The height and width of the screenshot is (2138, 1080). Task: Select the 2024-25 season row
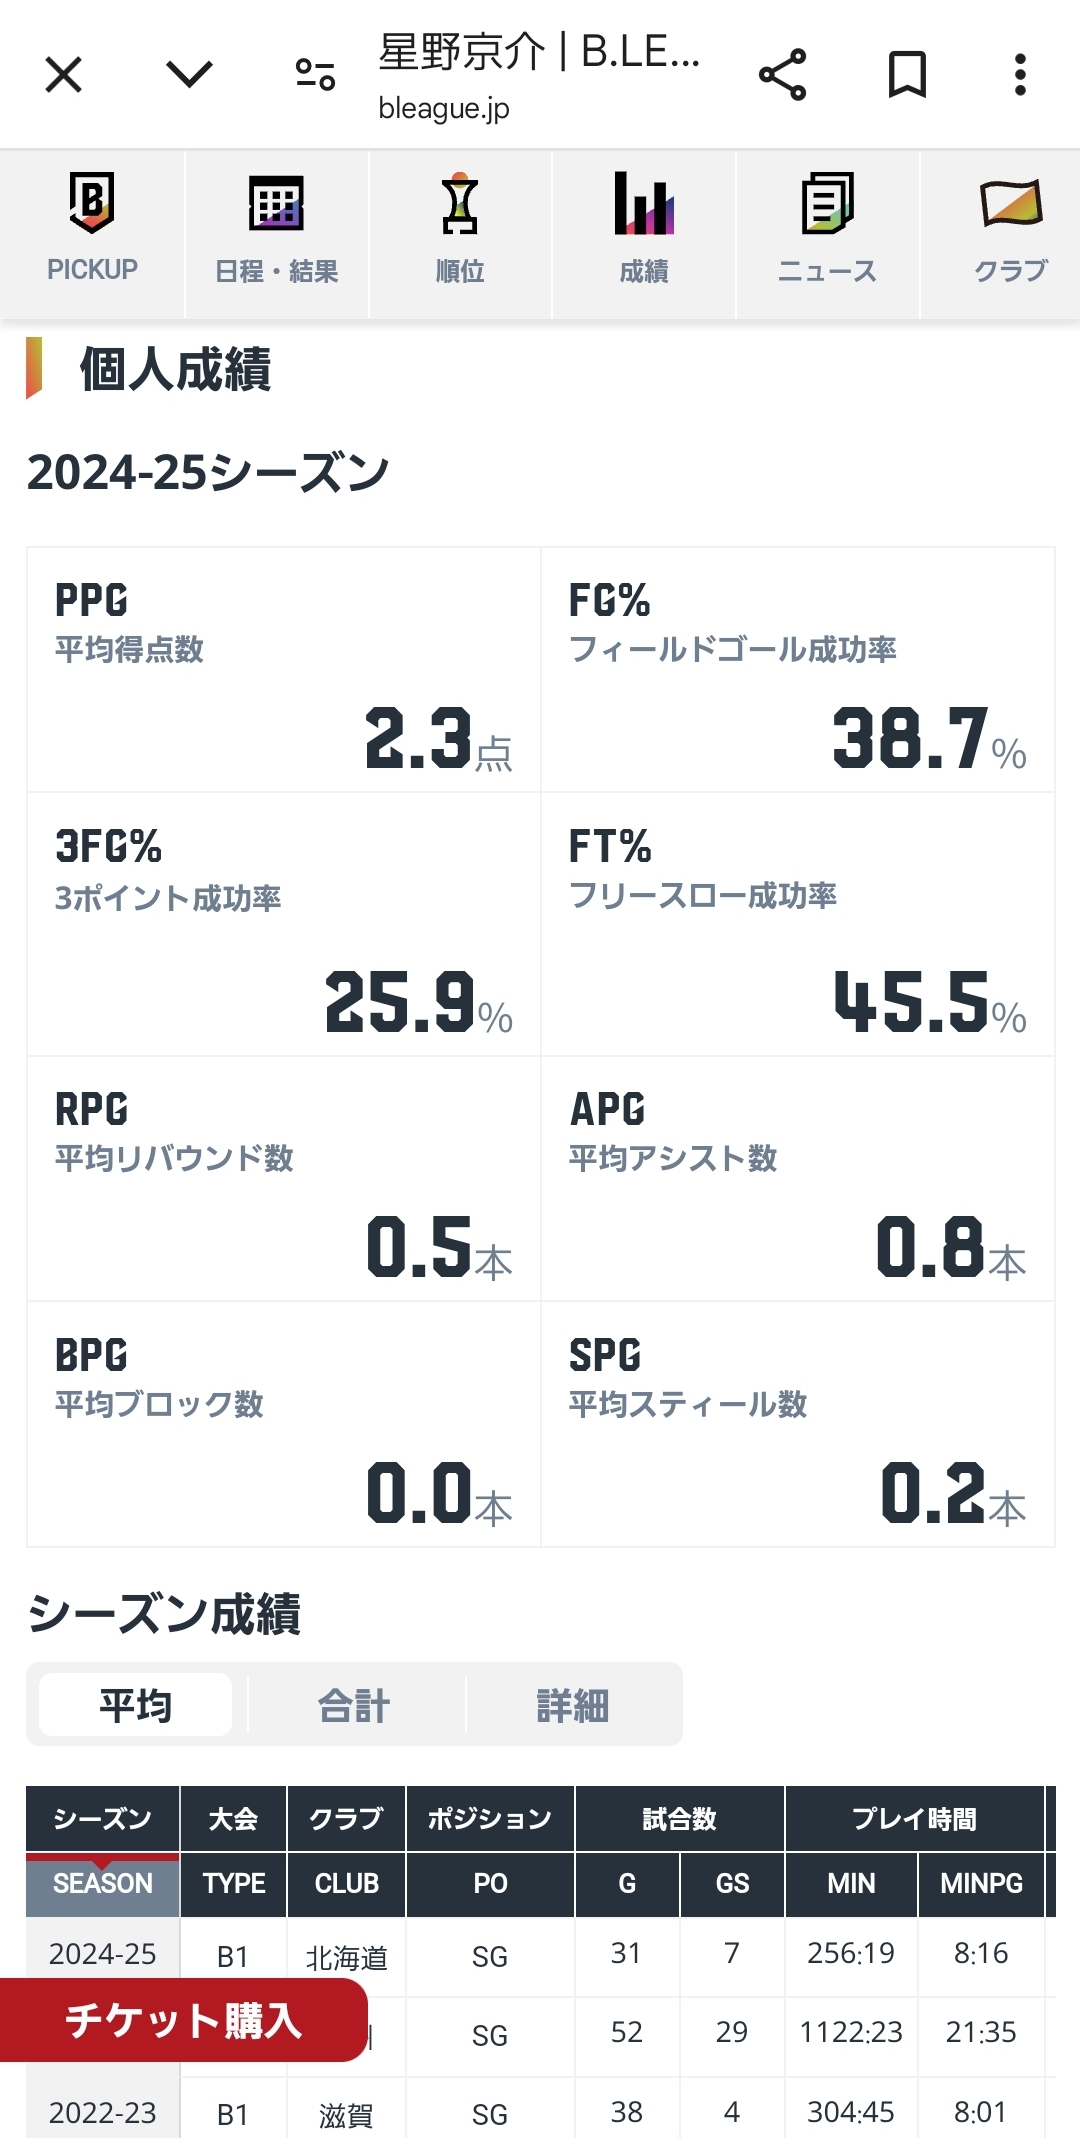tap(541, 1956)
